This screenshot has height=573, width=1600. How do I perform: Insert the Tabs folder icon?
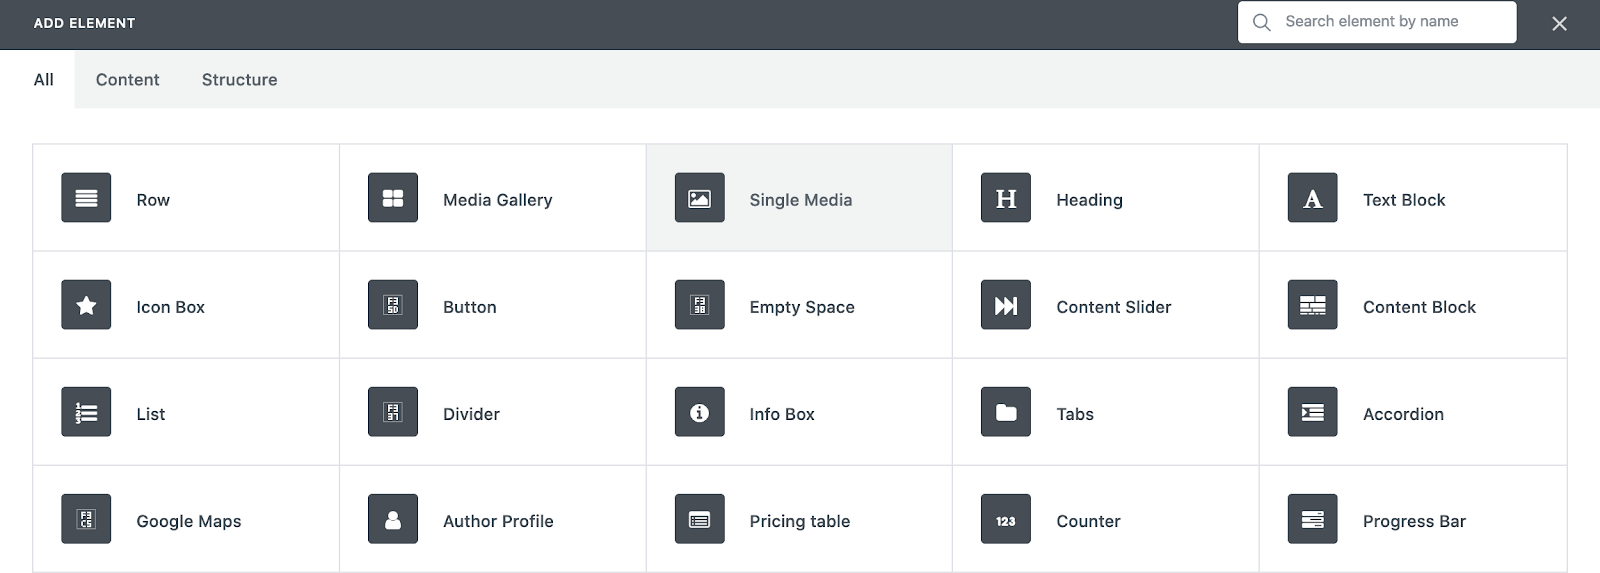click(x=1006, y=412)
